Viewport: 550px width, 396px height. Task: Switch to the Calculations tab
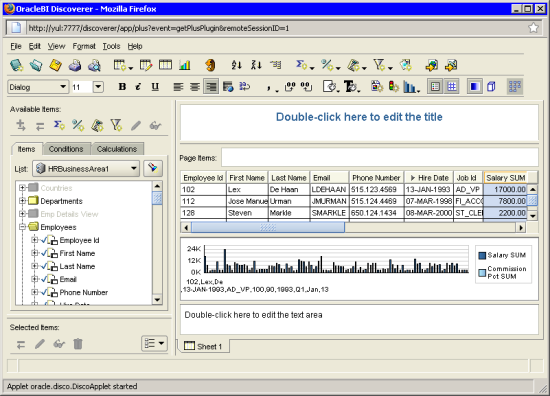click(x=117, y=149)
